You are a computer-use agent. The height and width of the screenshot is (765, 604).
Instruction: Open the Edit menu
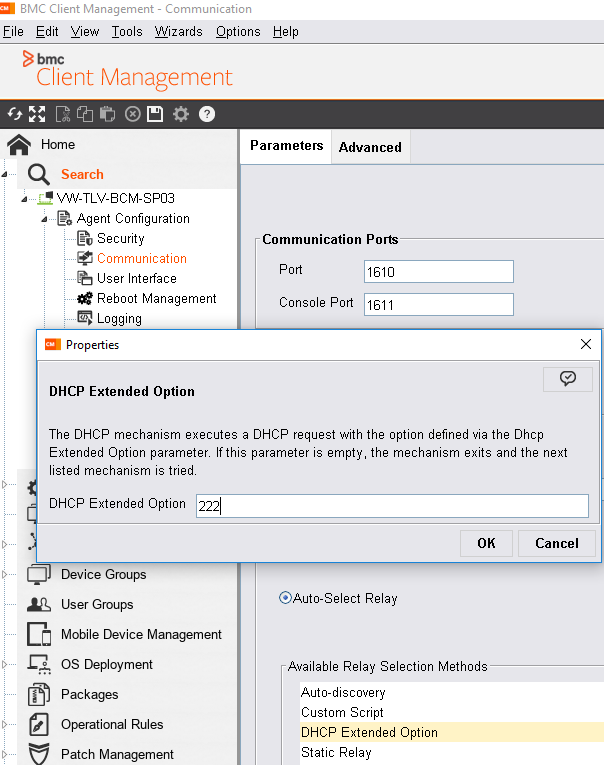[47, 32]
